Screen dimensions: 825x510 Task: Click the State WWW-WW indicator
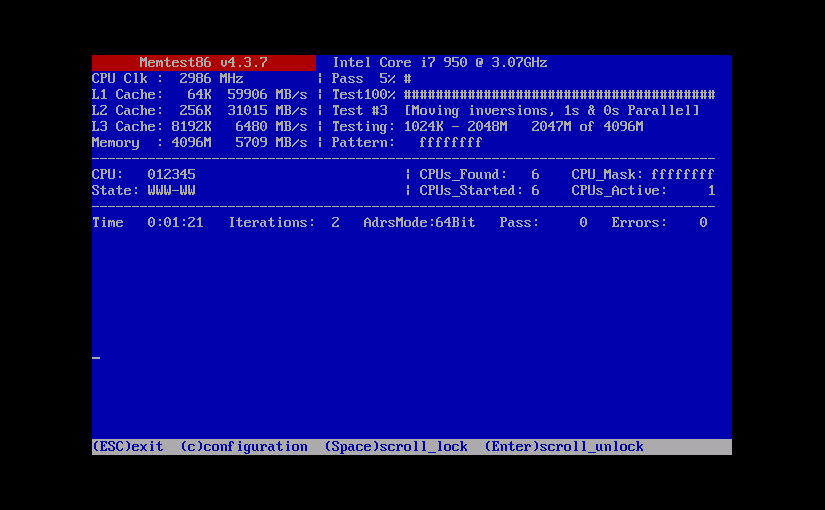coord(171,191)
